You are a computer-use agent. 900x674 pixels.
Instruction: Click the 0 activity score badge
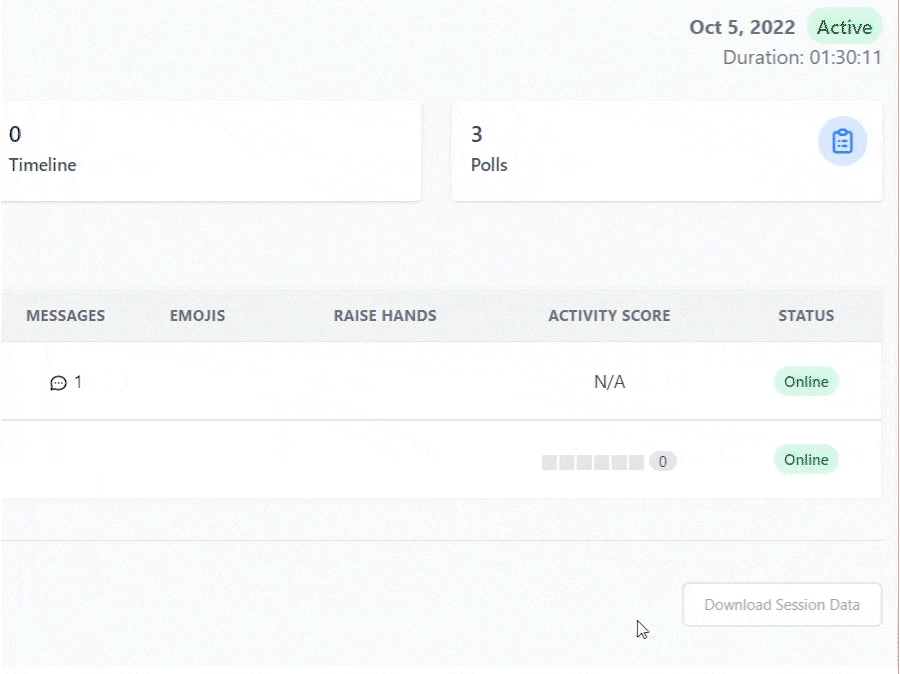662,462
